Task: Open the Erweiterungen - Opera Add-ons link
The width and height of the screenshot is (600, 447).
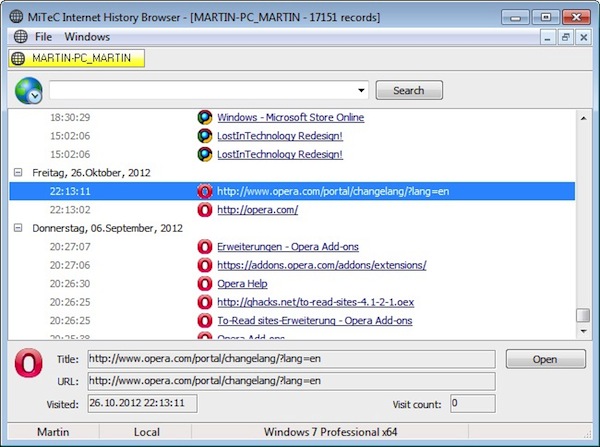Action: click(x=288, y=247)
